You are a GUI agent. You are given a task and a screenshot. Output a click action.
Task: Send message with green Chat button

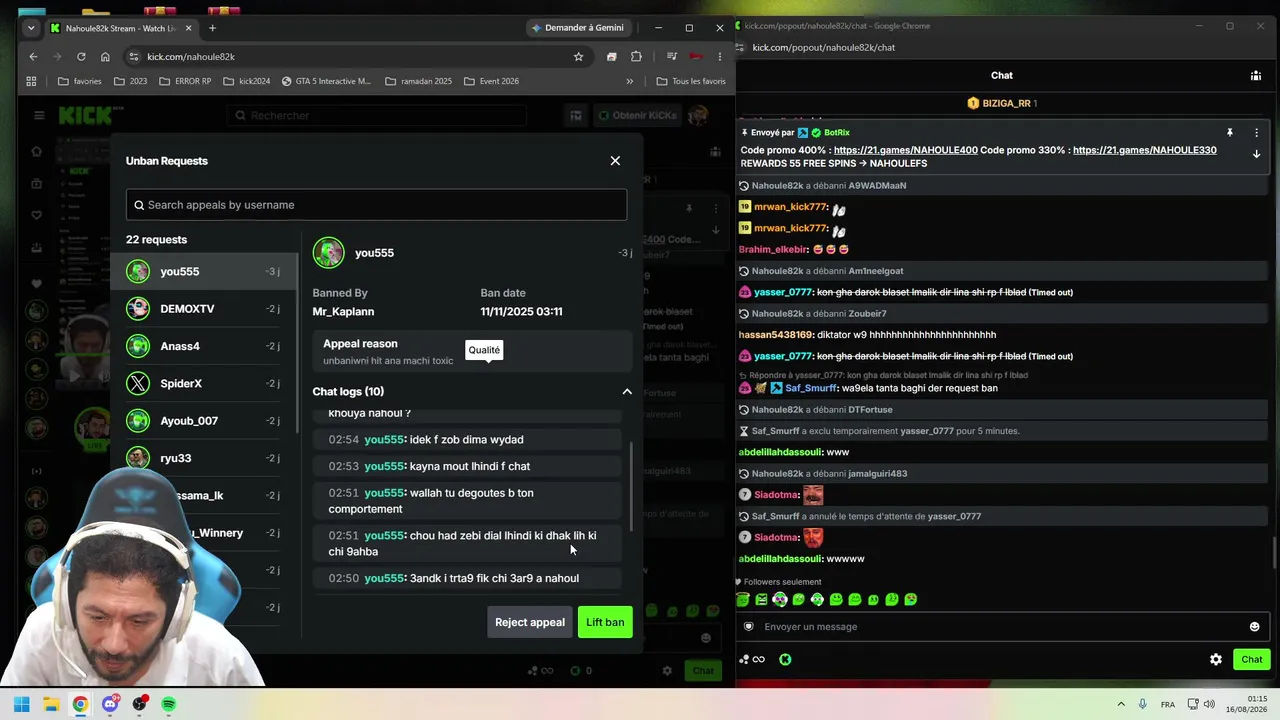click(x=1252, y=659)
